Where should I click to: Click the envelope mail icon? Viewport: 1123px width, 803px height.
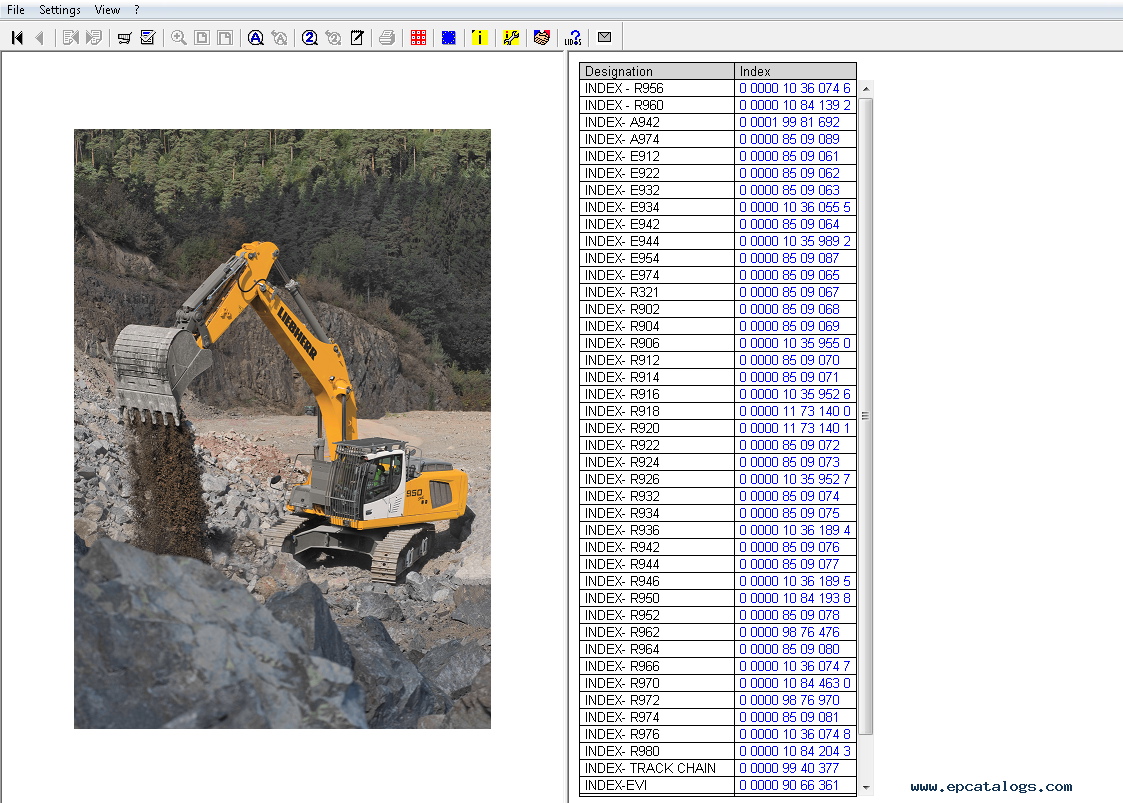tap(604, 37)
